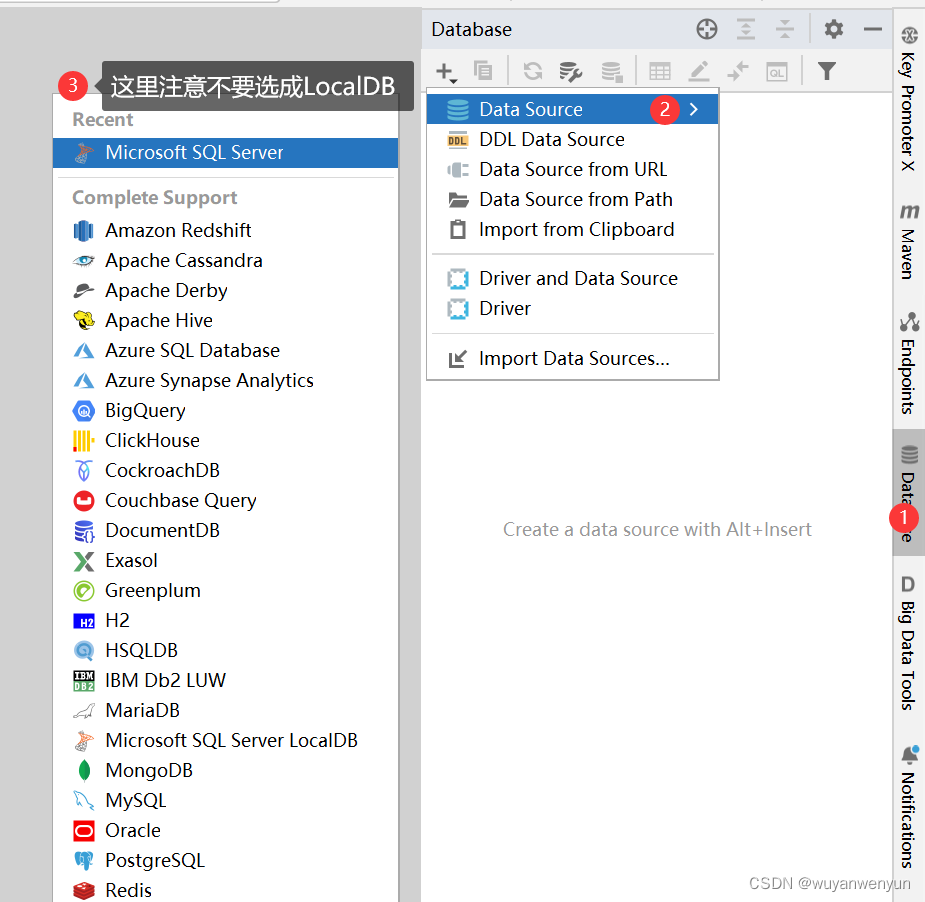Choose Data Source from Path

pyautogui.click(x=572, y=199)
